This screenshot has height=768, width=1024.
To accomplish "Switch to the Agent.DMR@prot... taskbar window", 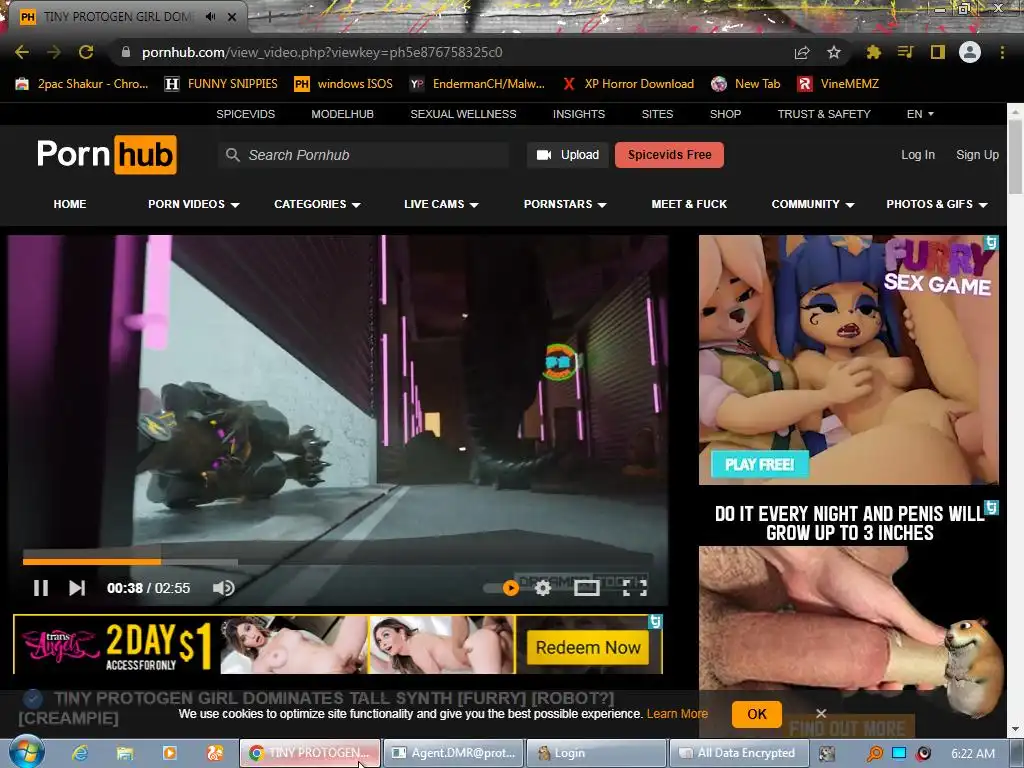I will (453, 753).
